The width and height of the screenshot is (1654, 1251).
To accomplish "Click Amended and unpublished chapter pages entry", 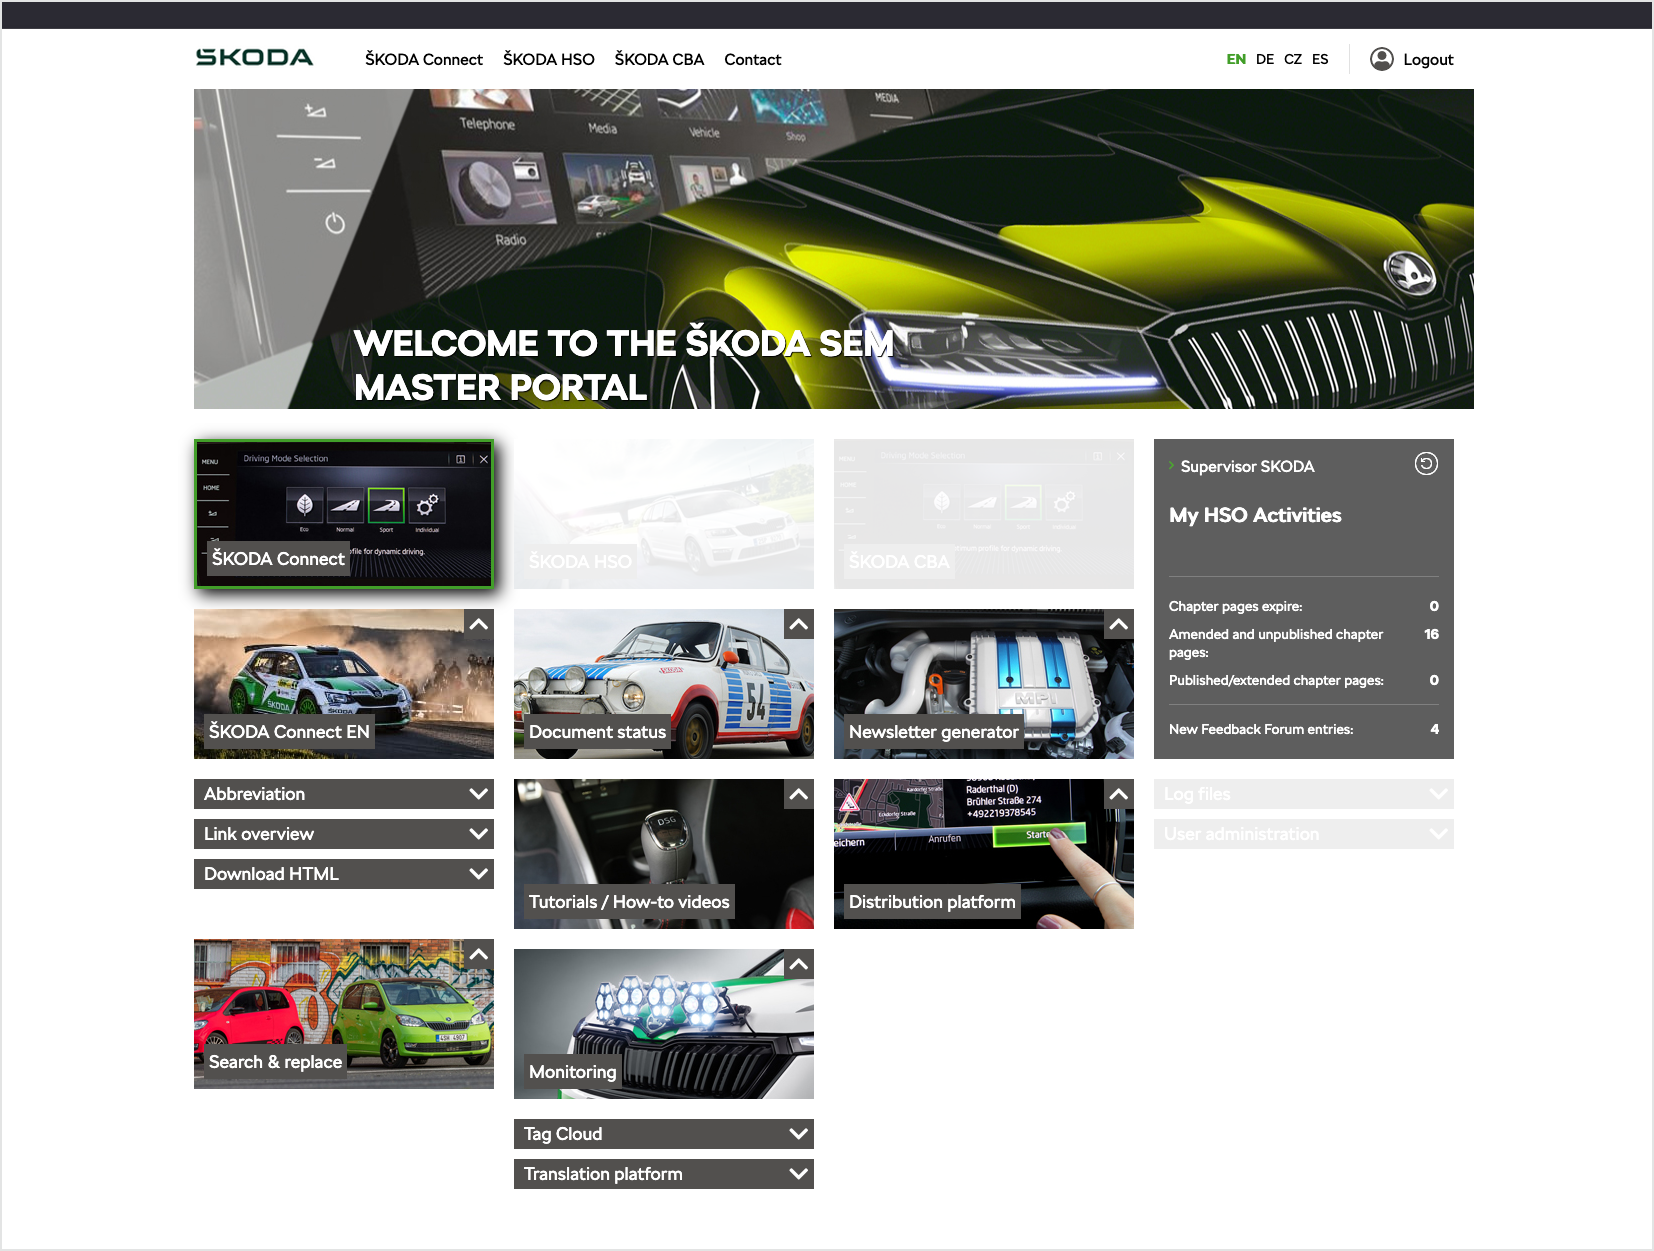I will pos(1304,643).
